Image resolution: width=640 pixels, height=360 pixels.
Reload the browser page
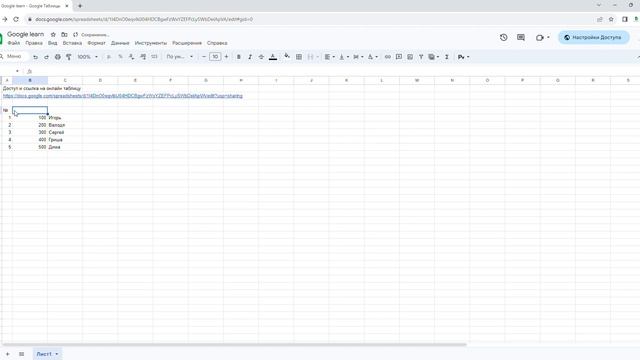[16, 19]
